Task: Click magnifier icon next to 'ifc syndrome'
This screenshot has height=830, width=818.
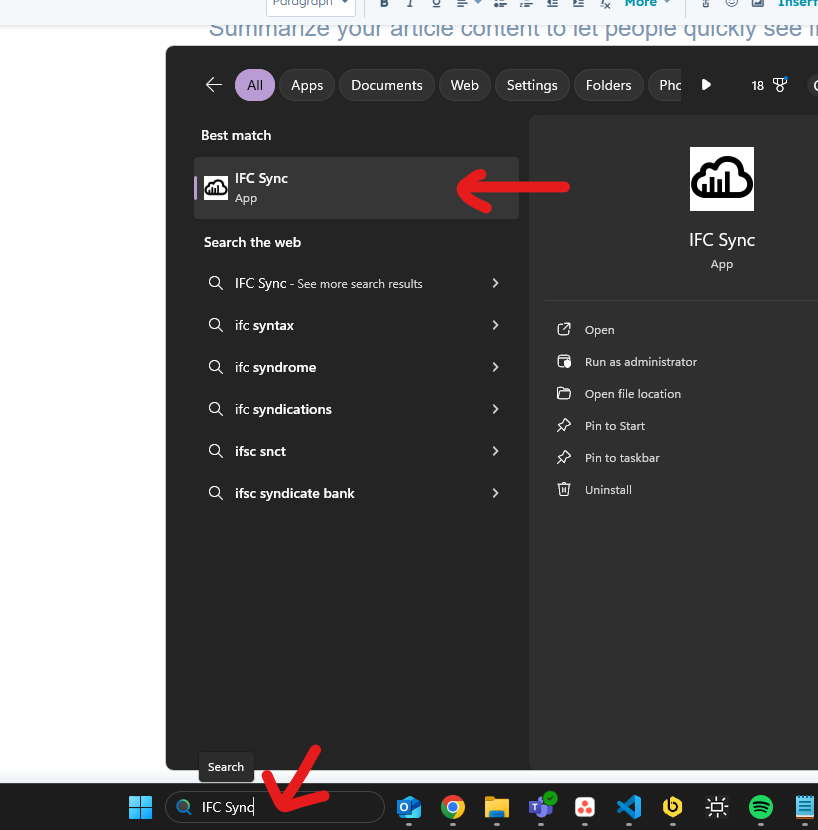Action: [215, 367]
